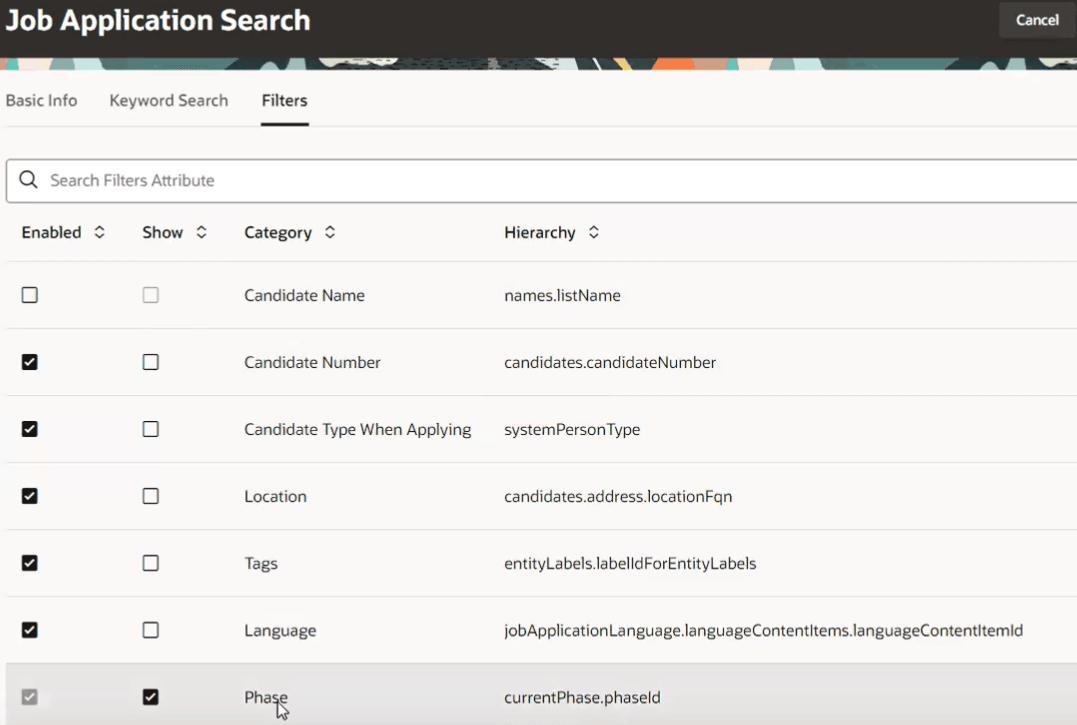Check the Show box for Location
The height and width of the screenshot is (725, 1077).
click(x=150, y=497)
